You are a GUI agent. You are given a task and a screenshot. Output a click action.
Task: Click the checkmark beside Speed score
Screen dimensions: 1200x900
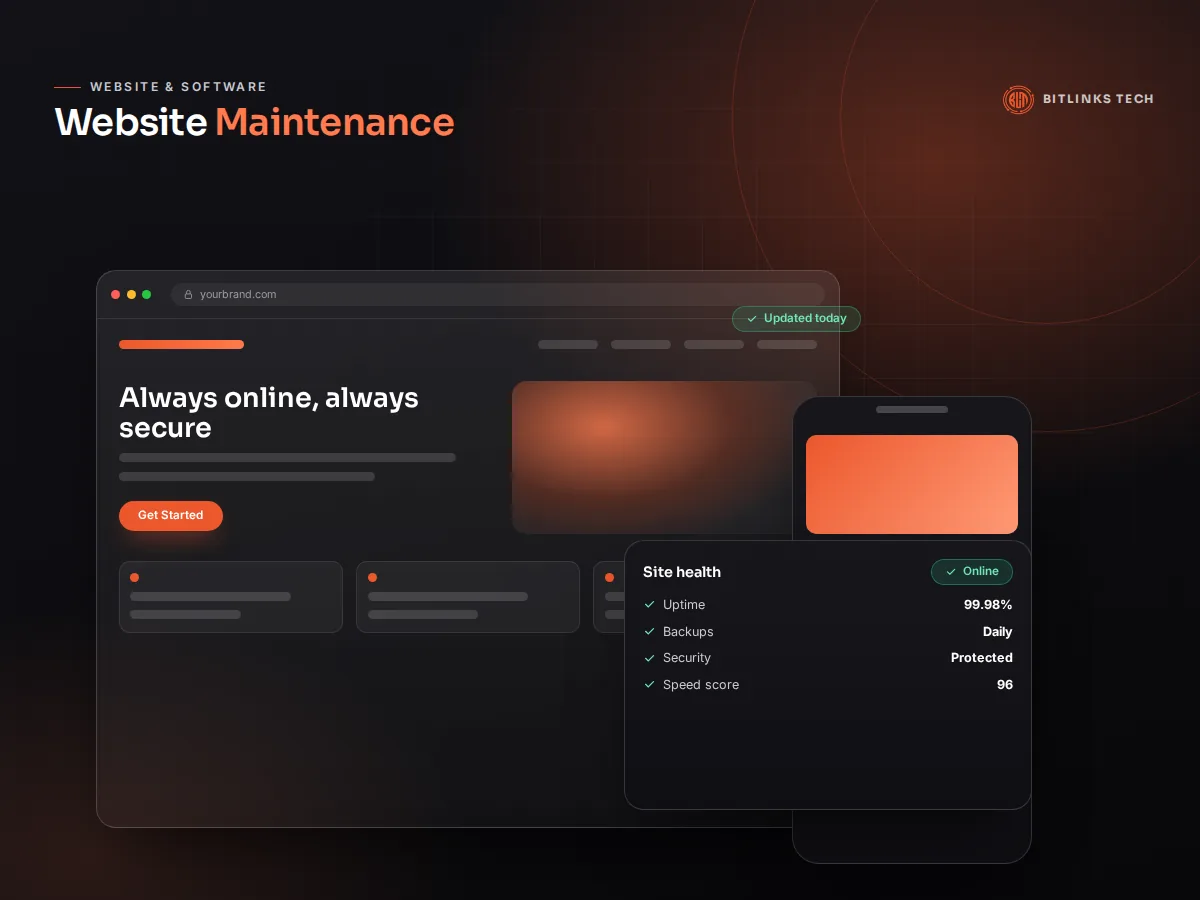pyautogui.click(x=650, y=685)
